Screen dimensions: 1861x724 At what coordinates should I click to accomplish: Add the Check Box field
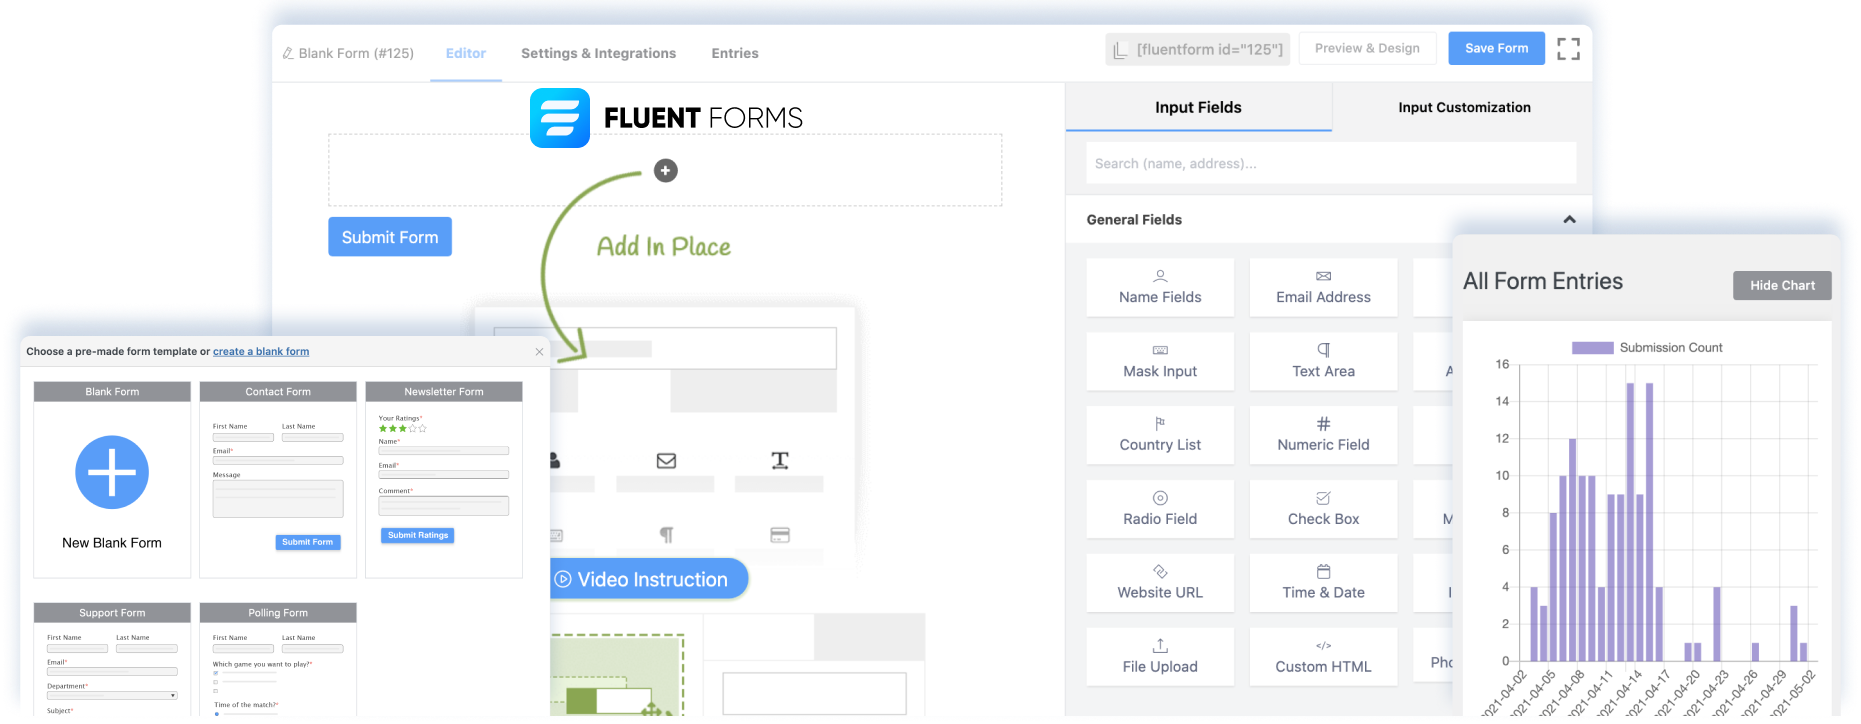point(1323,509)
